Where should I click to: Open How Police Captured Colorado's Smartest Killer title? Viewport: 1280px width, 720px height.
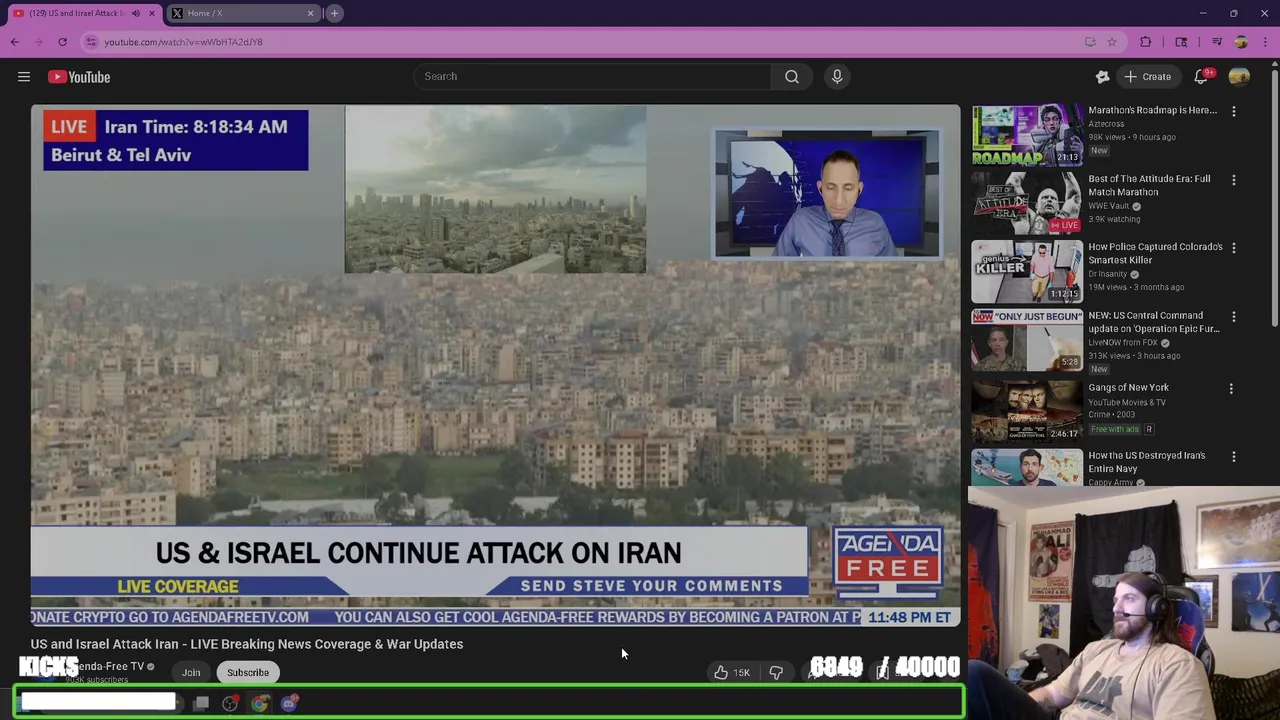[x=1155, y=253]
